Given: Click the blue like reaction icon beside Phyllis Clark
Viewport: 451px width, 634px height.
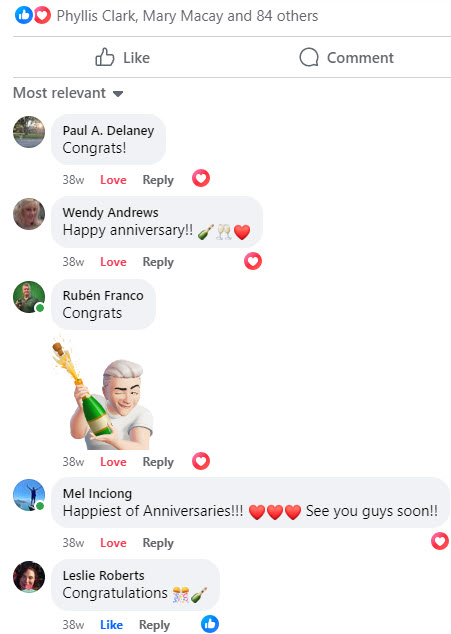Looking at the screenshot, I should coord(23,15).
